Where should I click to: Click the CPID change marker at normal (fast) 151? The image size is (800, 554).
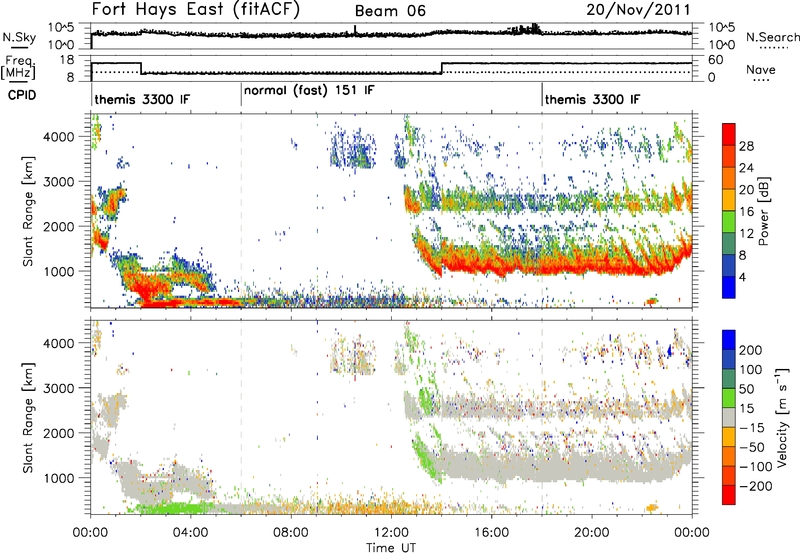click(241, 95)
